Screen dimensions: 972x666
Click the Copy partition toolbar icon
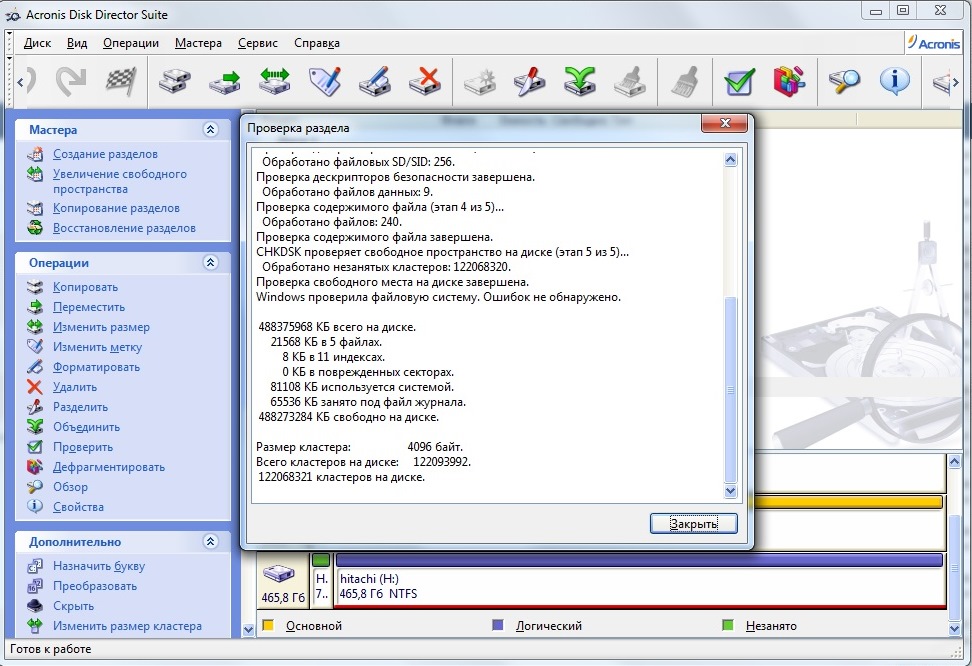pyautogui.click(x=175, y=81)
